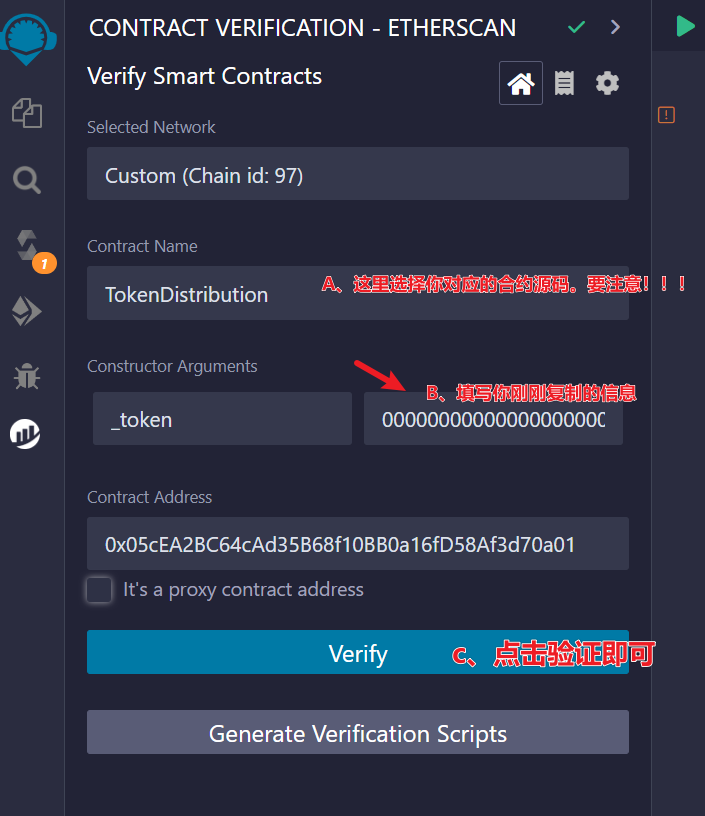The width and height of the screenshot is (705, 816).
Task: Click the green run play icon
Action: tap(685, 27)
